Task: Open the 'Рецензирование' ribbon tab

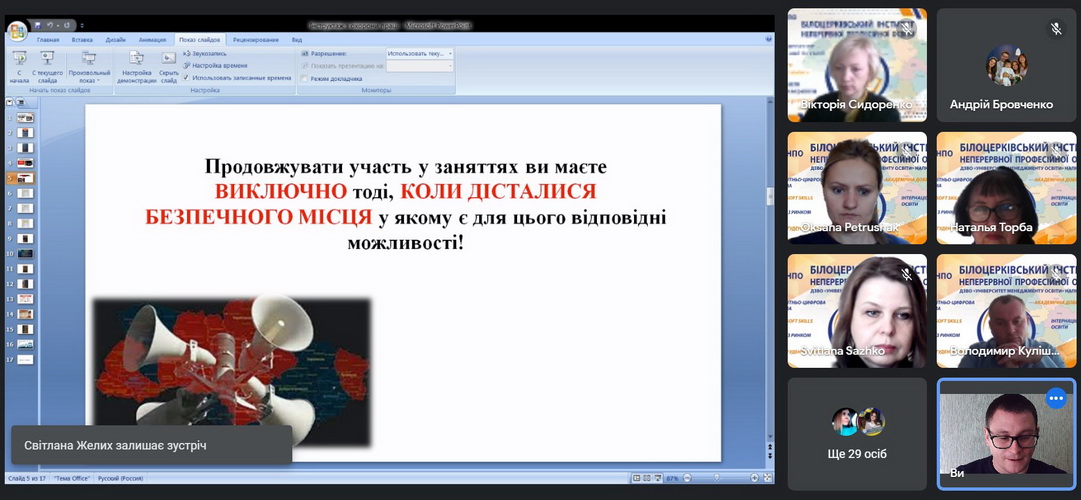Action: [x=258, y=40]
